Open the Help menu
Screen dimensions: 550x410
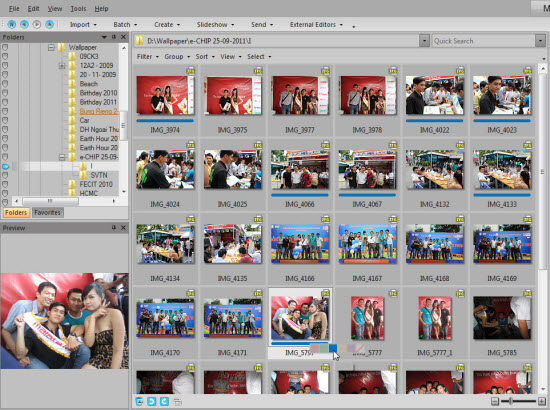coord(101,8)
